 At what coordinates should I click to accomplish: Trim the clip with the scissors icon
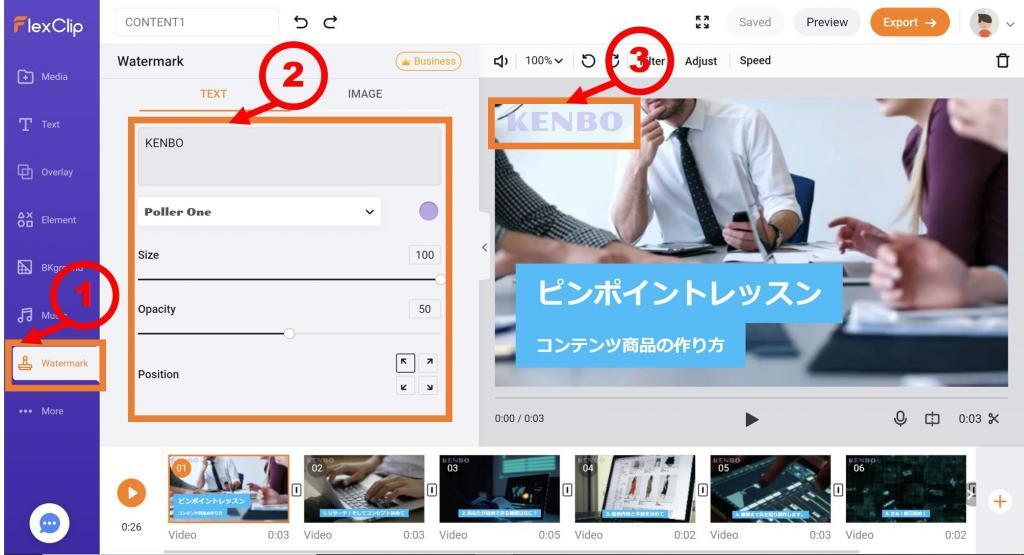click(994, 419)
